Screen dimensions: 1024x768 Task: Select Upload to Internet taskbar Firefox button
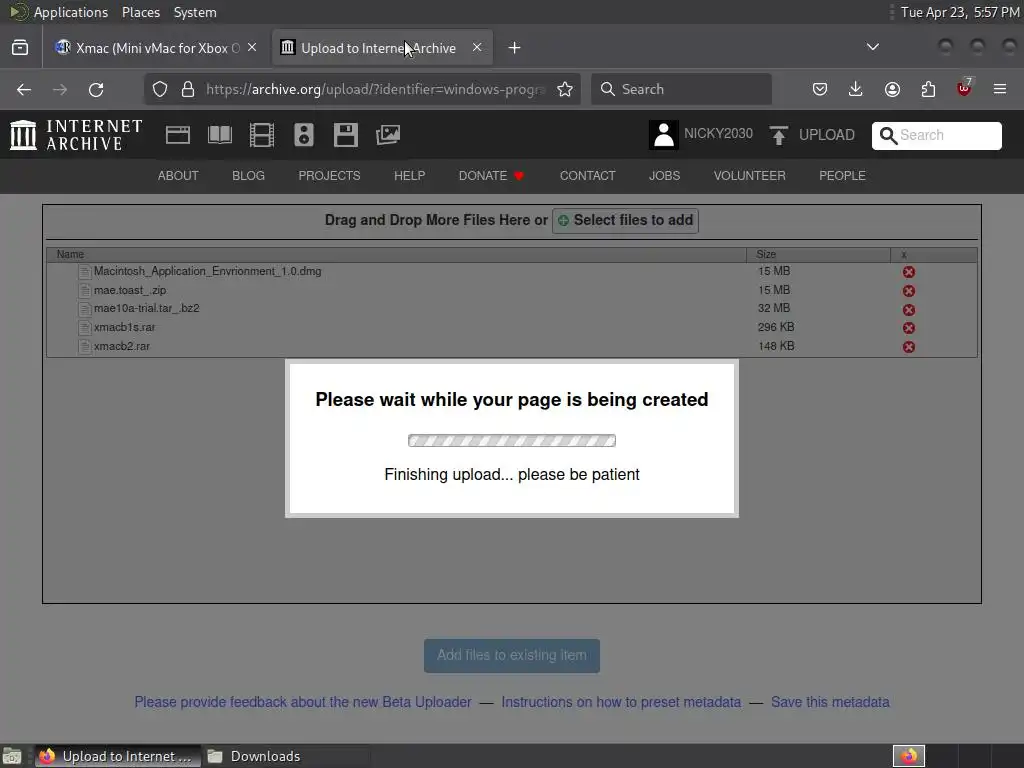(118, 756)
